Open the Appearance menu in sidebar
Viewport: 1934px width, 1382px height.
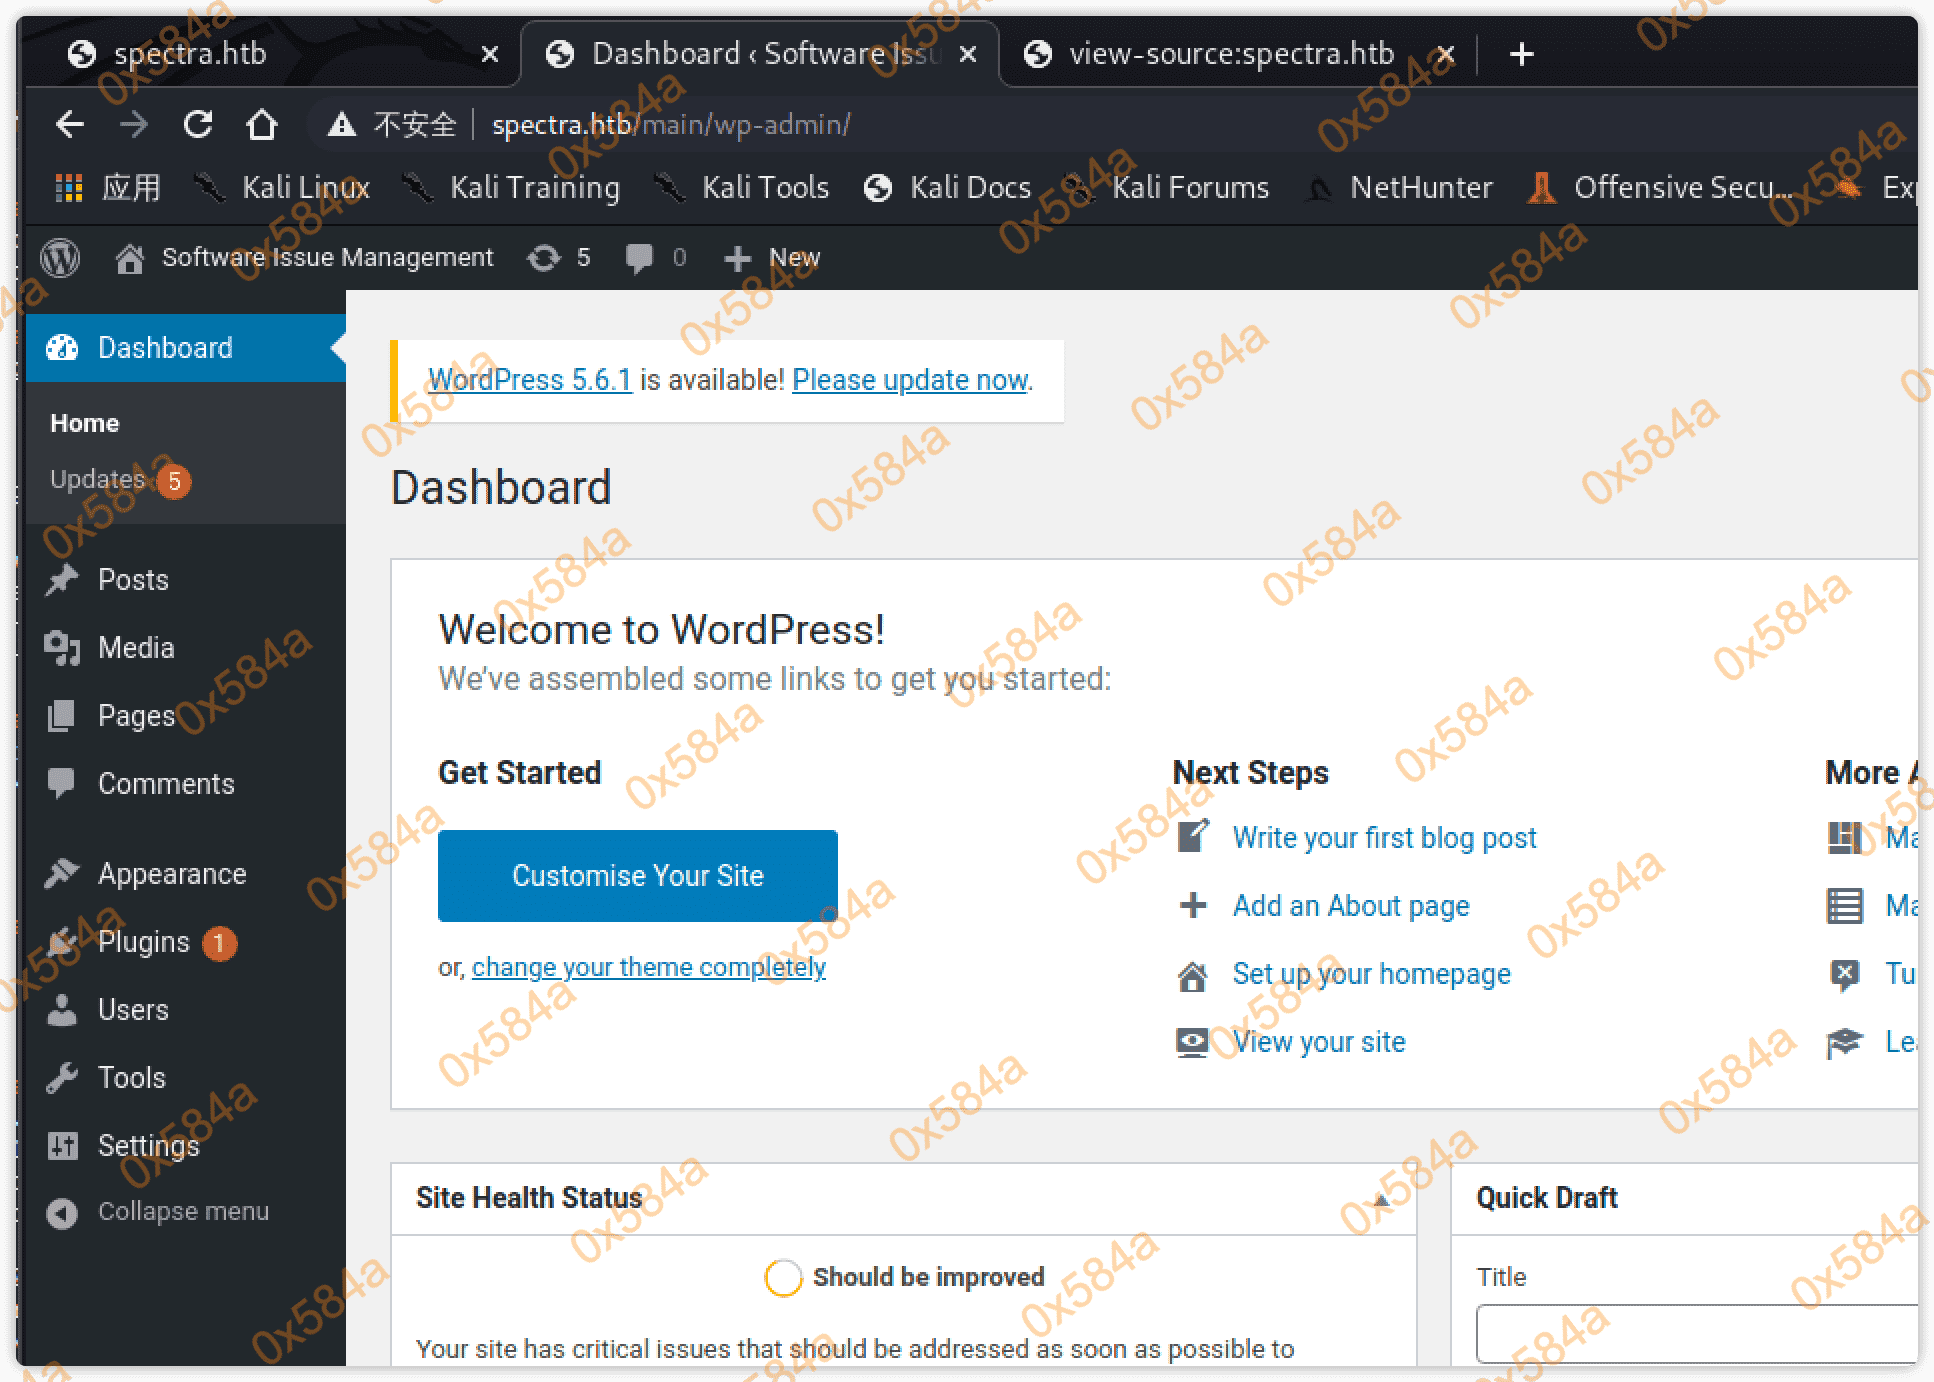[171, 874]
